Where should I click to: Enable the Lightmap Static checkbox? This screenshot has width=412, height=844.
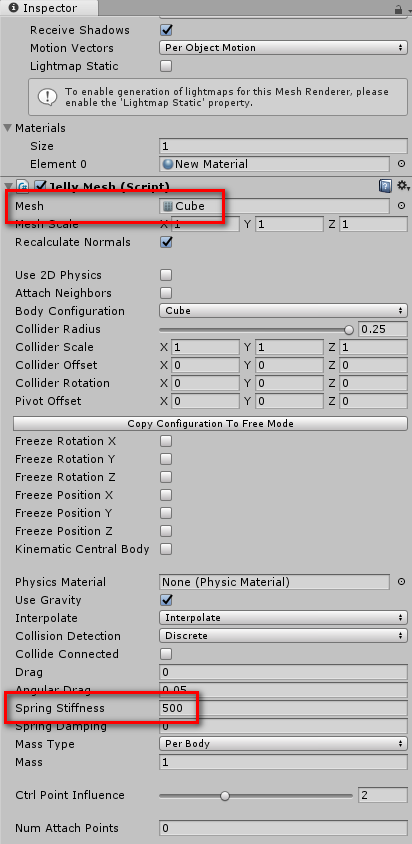click(166, 66)
